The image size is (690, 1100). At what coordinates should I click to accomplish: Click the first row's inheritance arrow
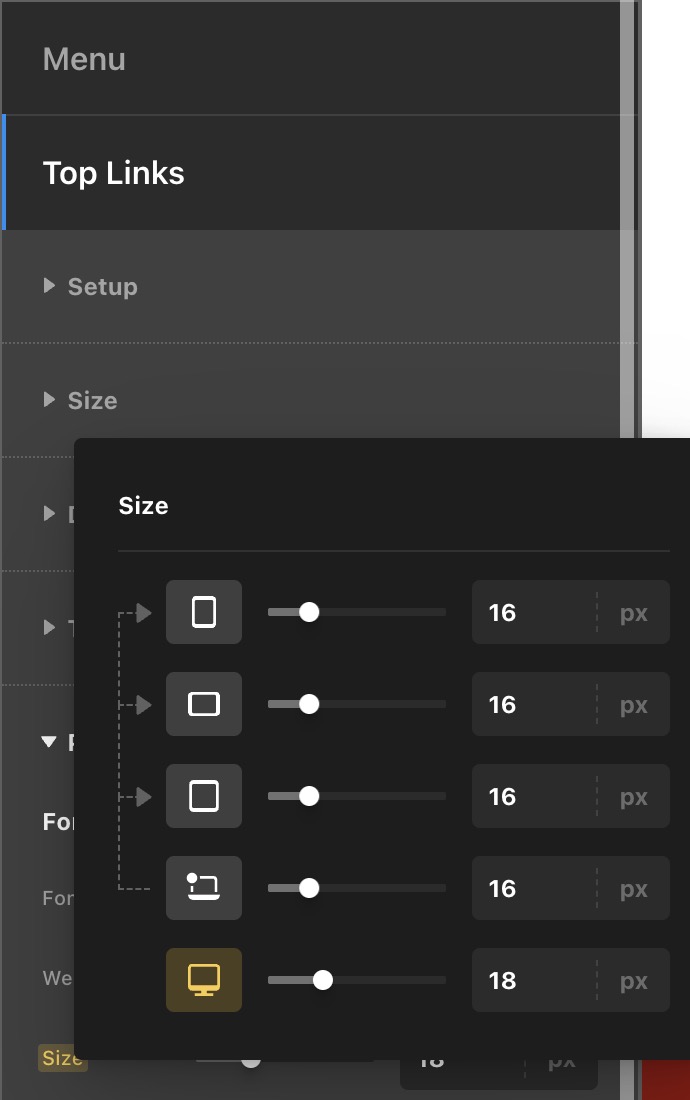[x=144, y=612]
